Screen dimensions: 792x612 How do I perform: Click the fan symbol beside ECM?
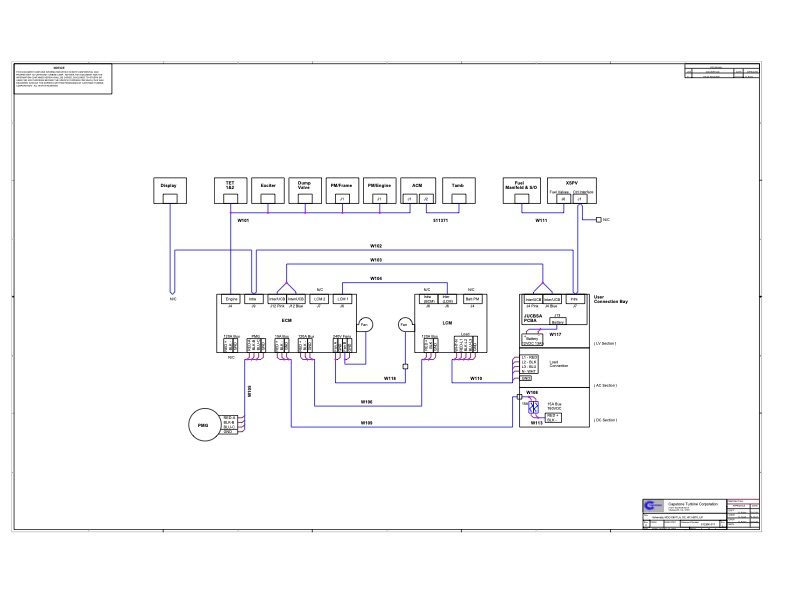pyautogui.click(x=365, y=325)
